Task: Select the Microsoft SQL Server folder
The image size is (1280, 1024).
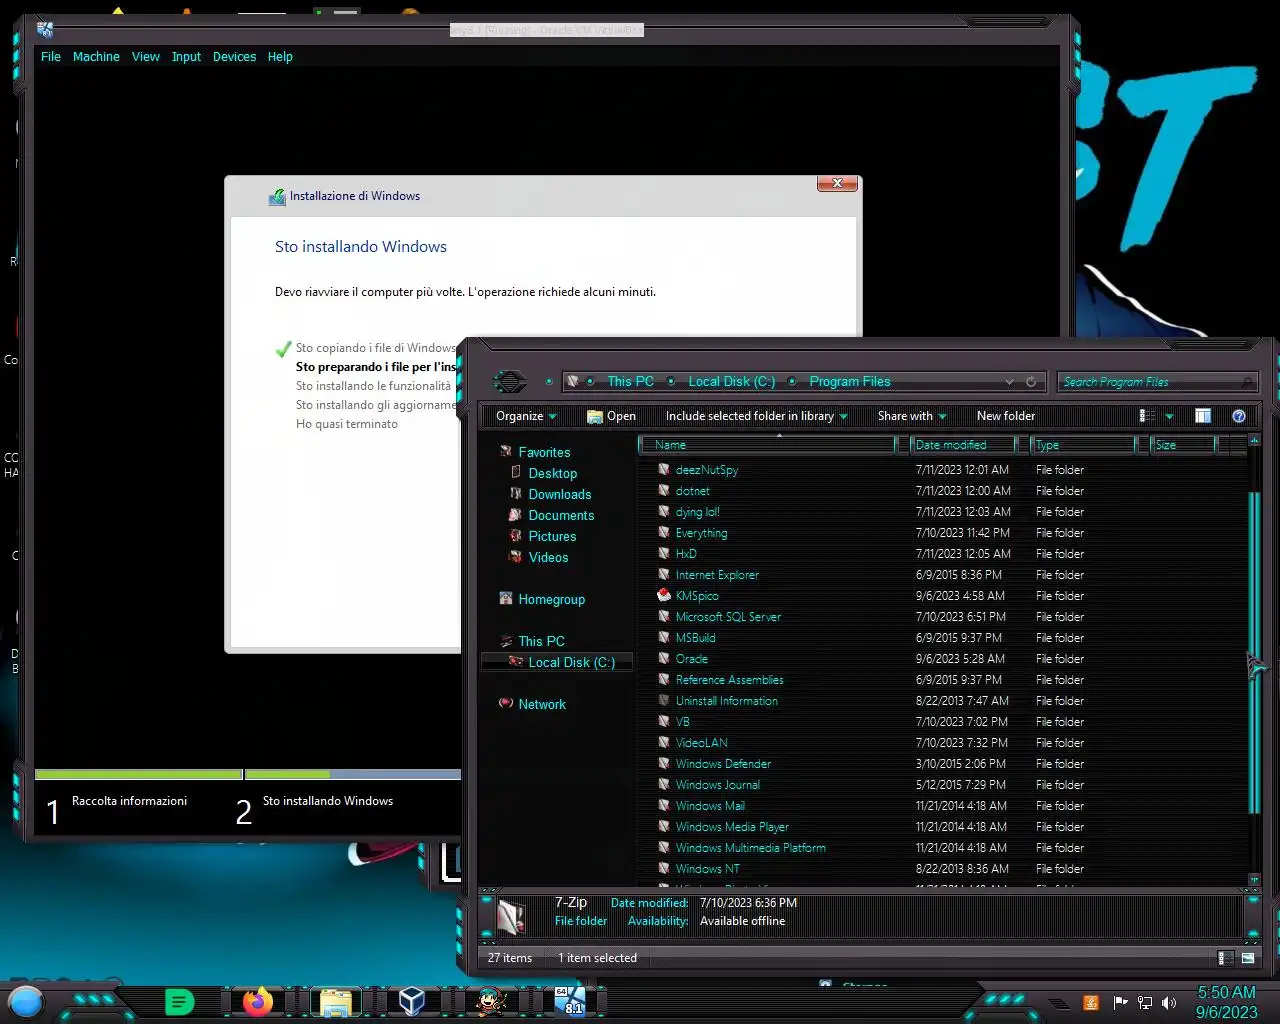Action: click(x=728, y=617)
